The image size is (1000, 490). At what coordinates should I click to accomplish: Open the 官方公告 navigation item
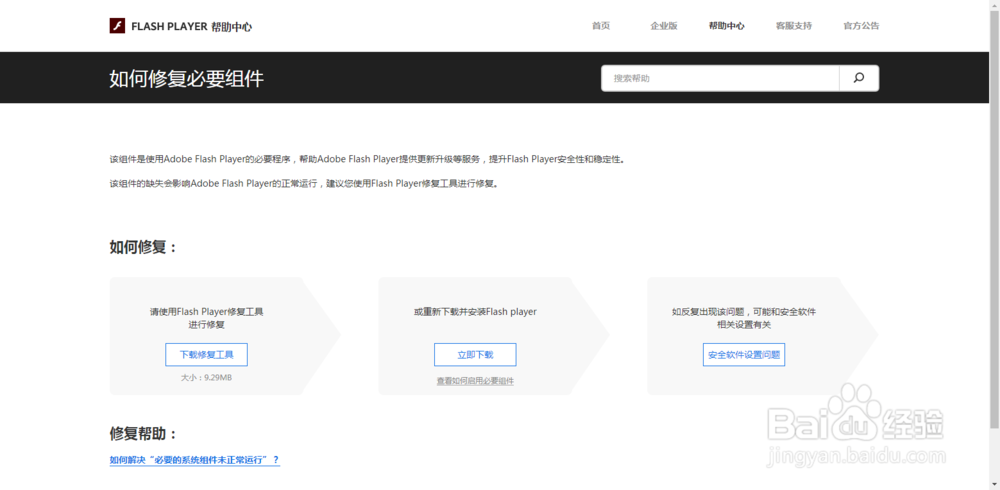point(861,26)
